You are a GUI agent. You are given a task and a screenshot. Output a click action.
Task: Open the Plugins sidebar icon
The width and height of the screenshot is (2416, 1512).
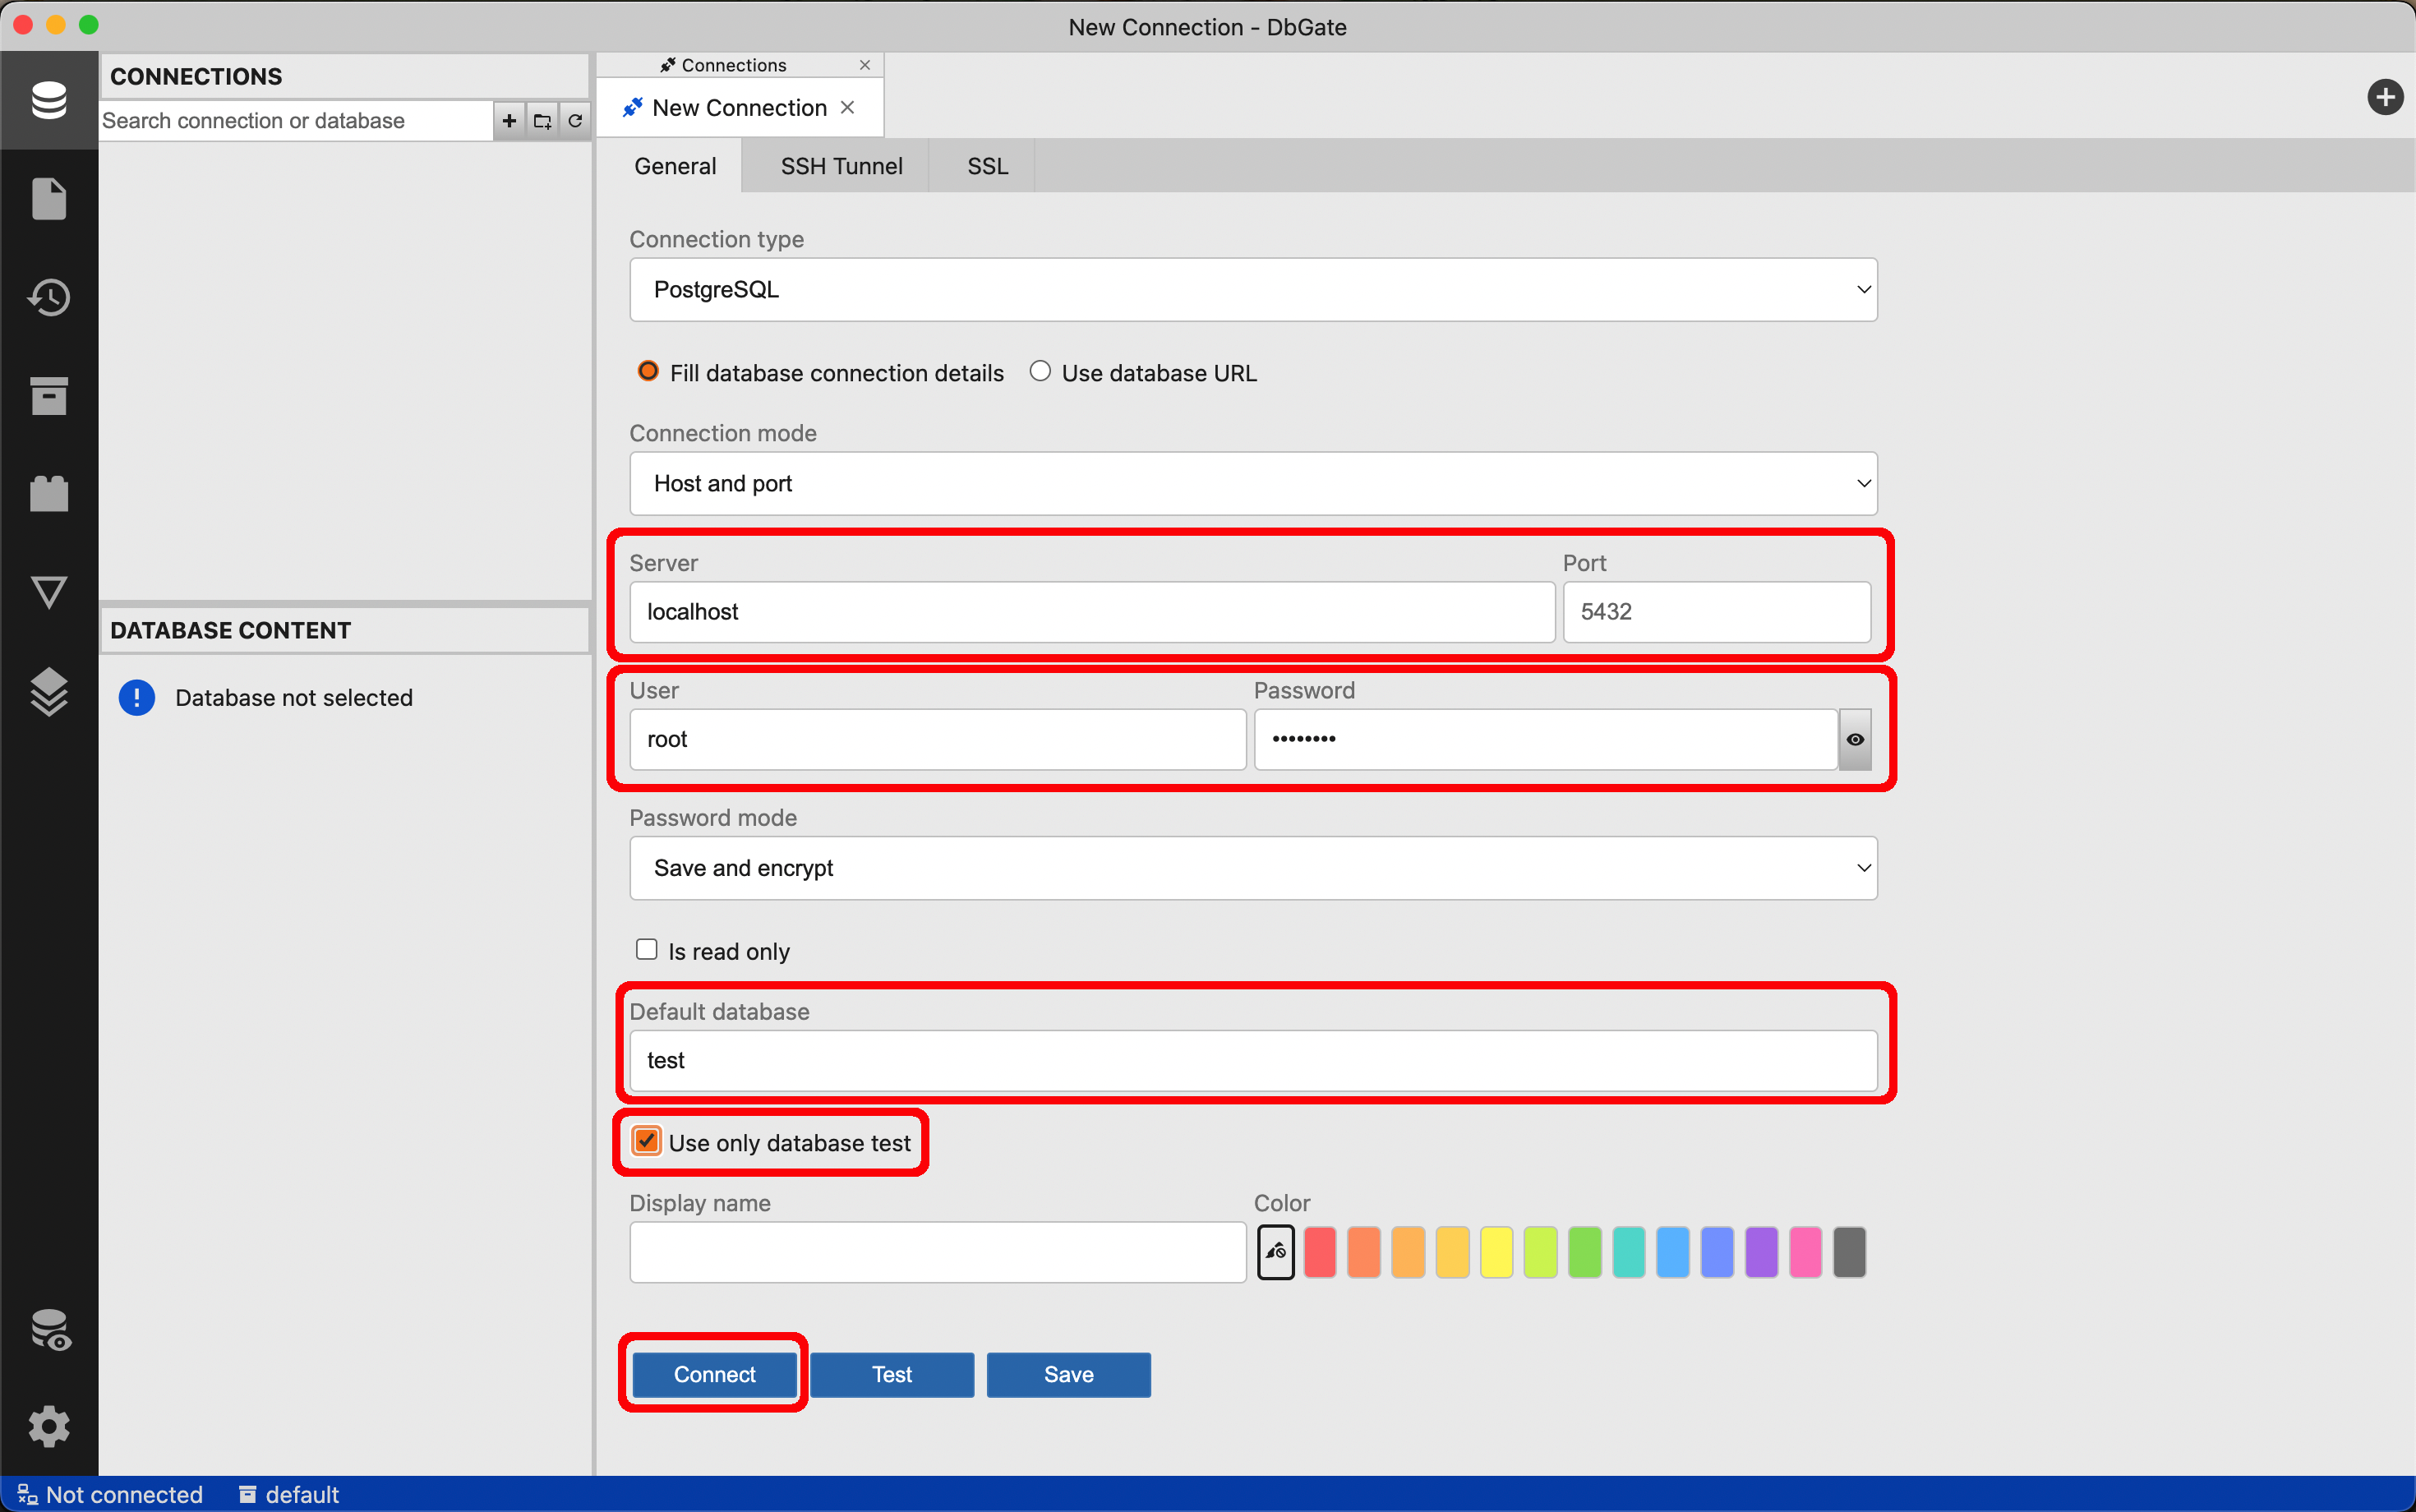(x=49, y=493)
